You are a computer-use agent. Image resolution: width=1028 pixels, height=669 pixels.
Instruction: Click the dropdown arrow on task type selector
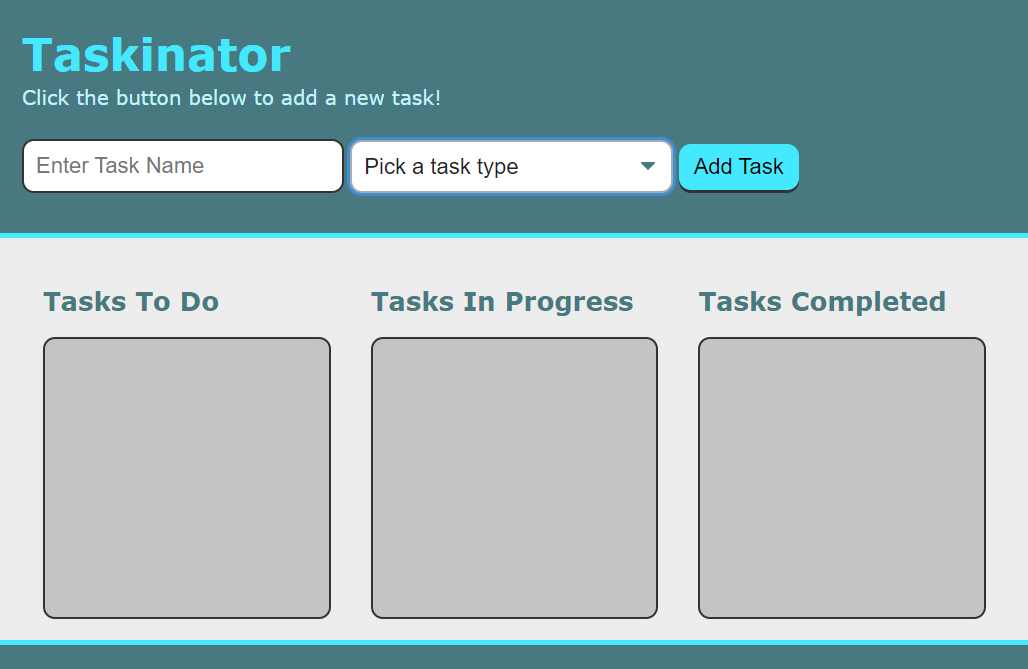(648, 166)
